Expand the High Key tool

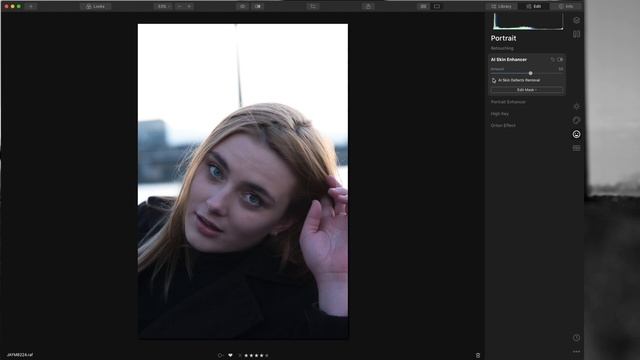[x=500, y=114]
